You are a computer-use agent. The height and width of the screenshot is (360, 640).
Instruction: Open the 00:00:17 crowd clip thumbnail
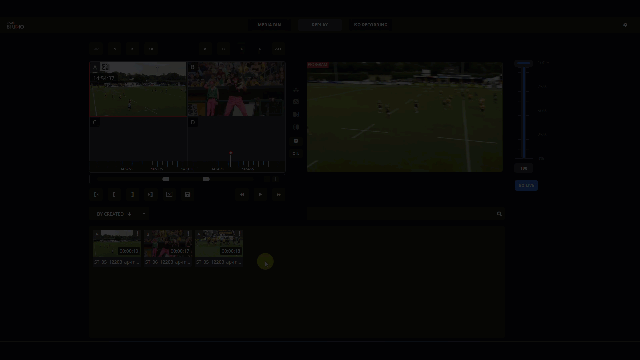coord(168,243)
